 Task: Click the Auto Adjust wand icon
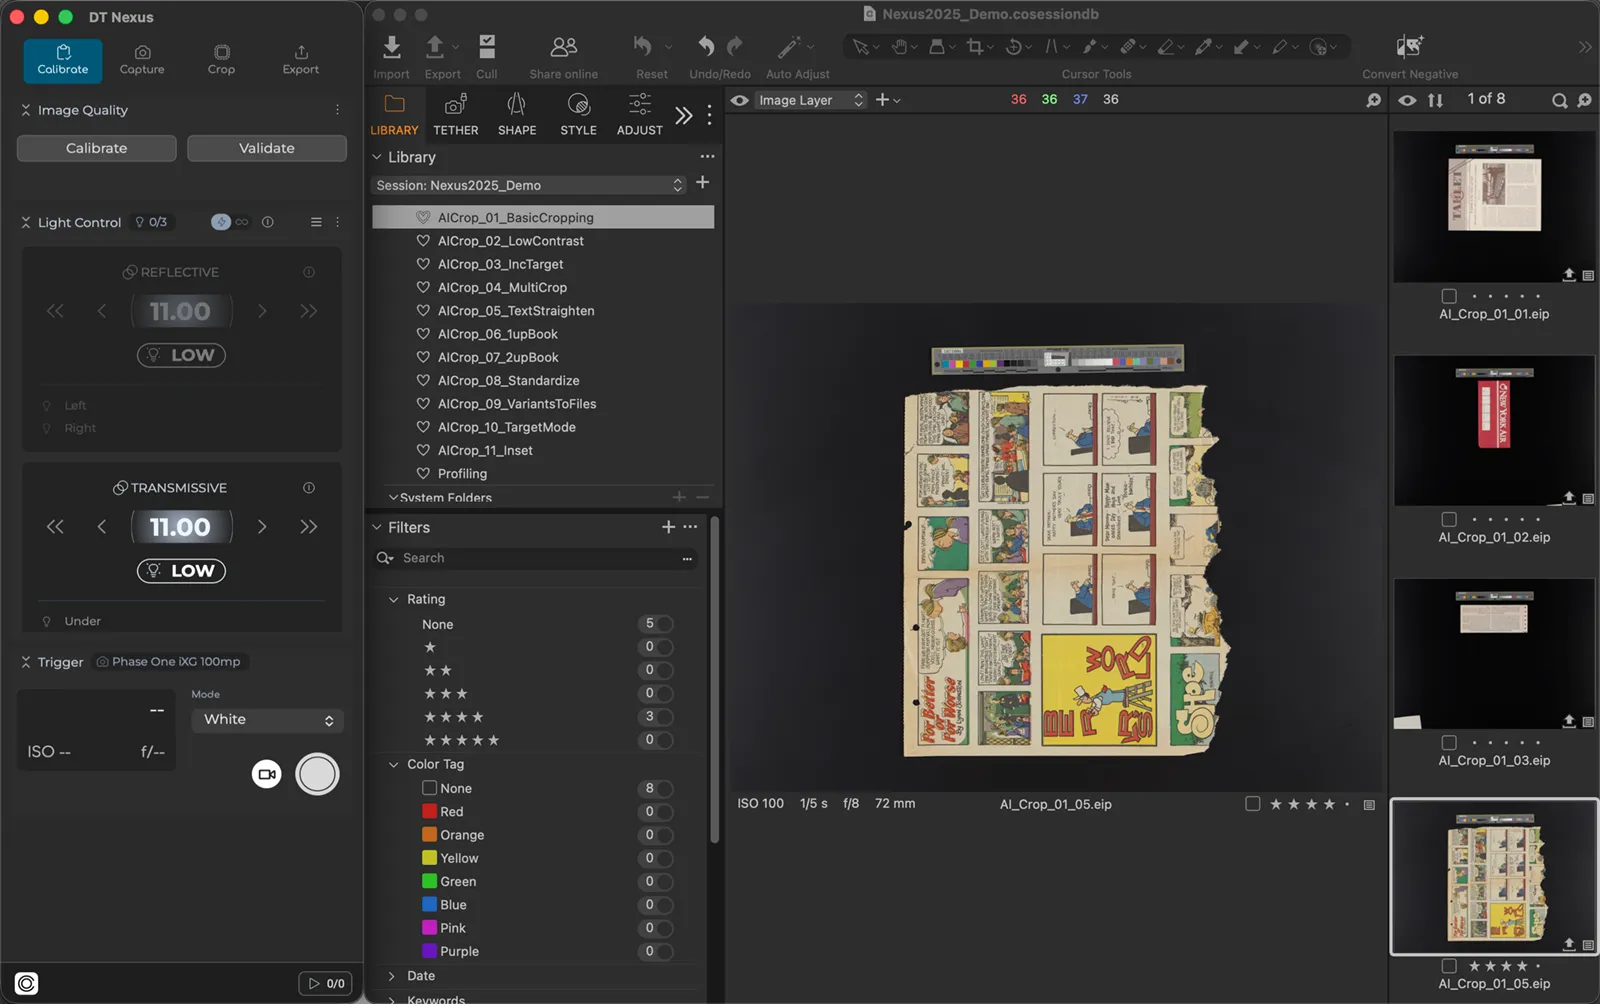[789, 47]
